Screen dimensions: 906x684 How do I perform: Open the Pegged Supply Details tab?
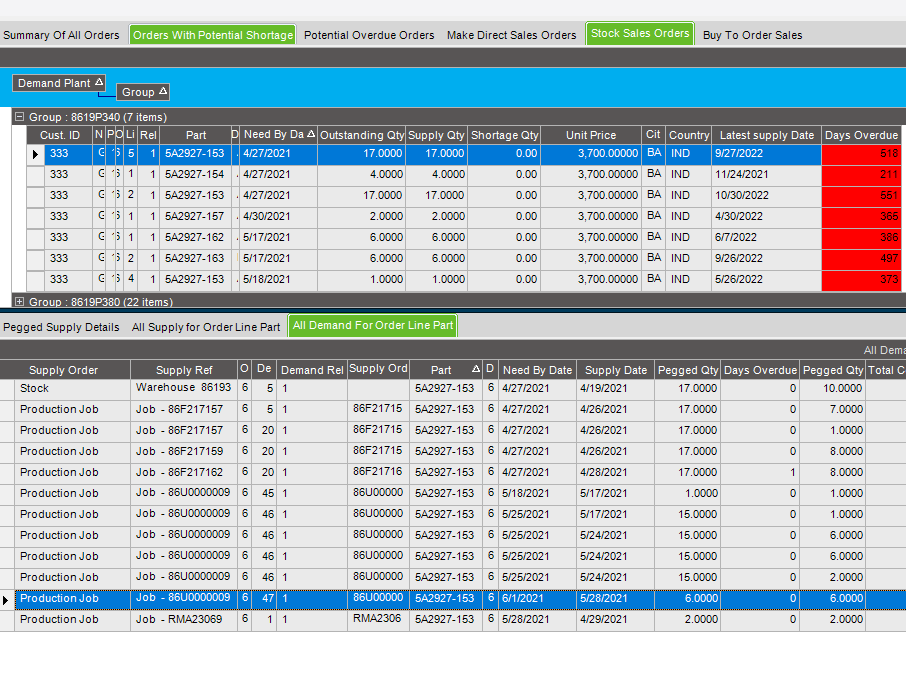click(61, 327)
